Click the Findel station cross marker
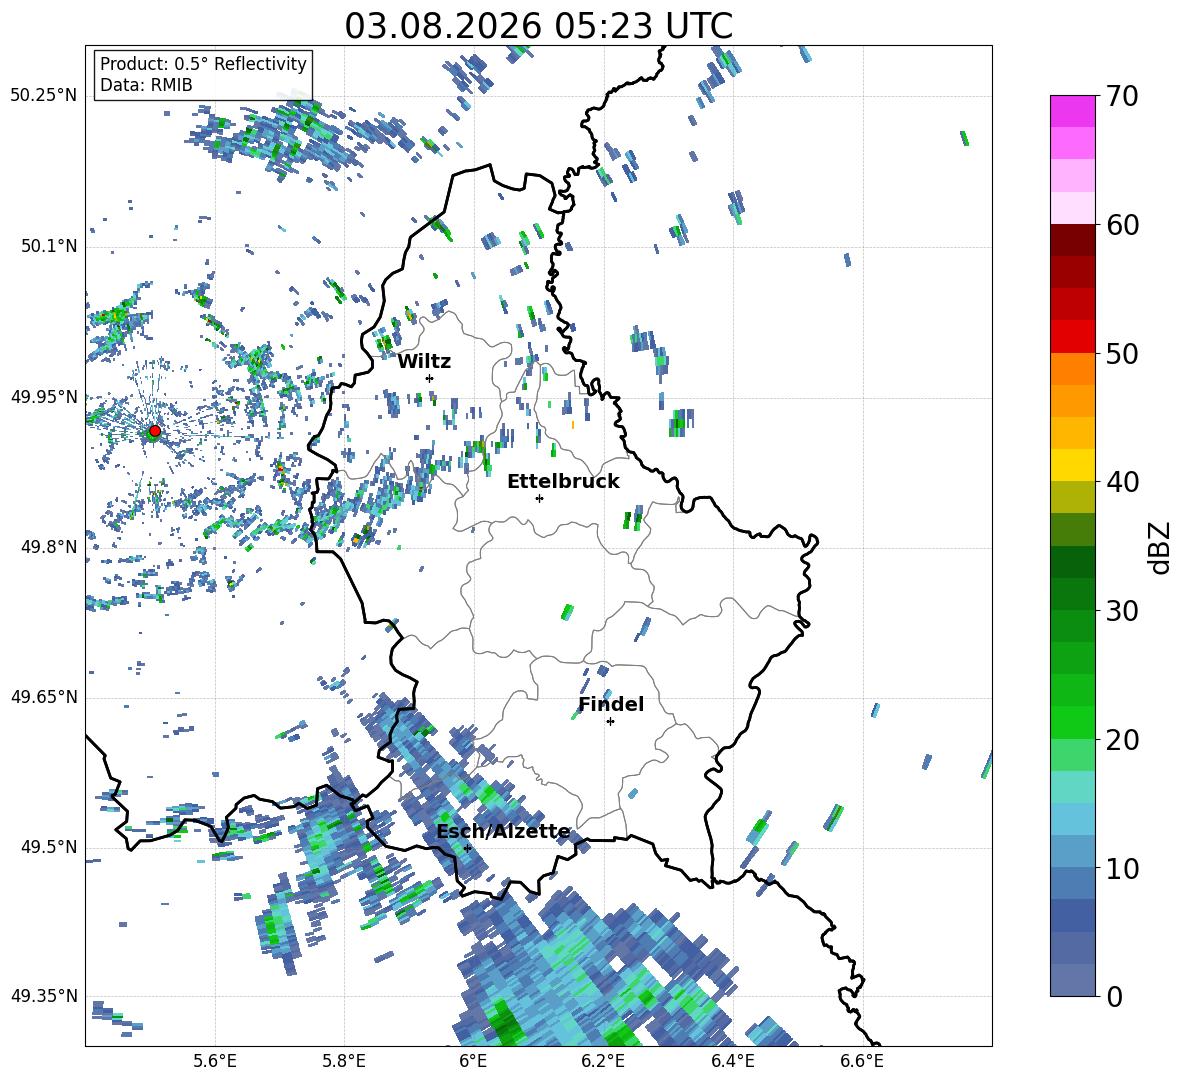 click(610, 722)
